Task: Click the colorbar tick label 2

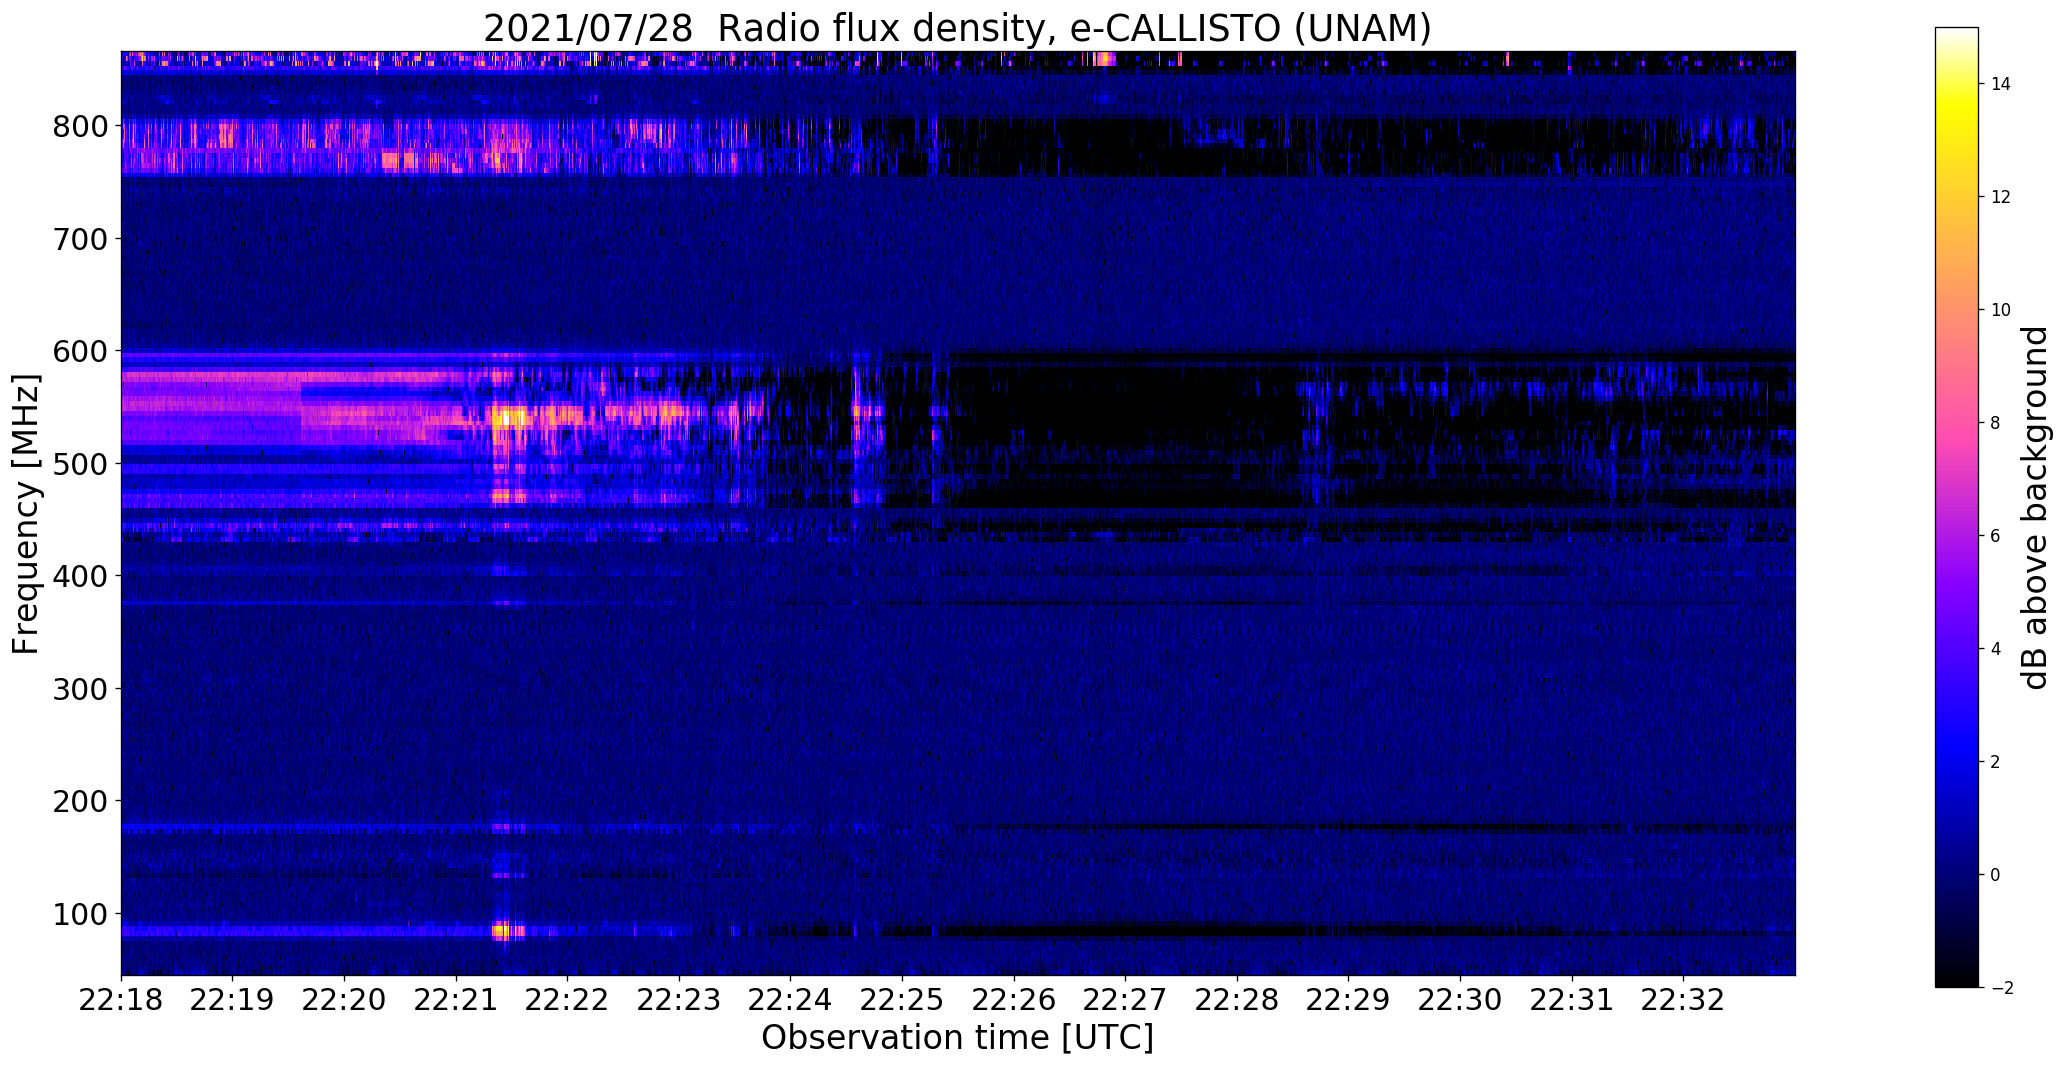Action: point(1996,762)
